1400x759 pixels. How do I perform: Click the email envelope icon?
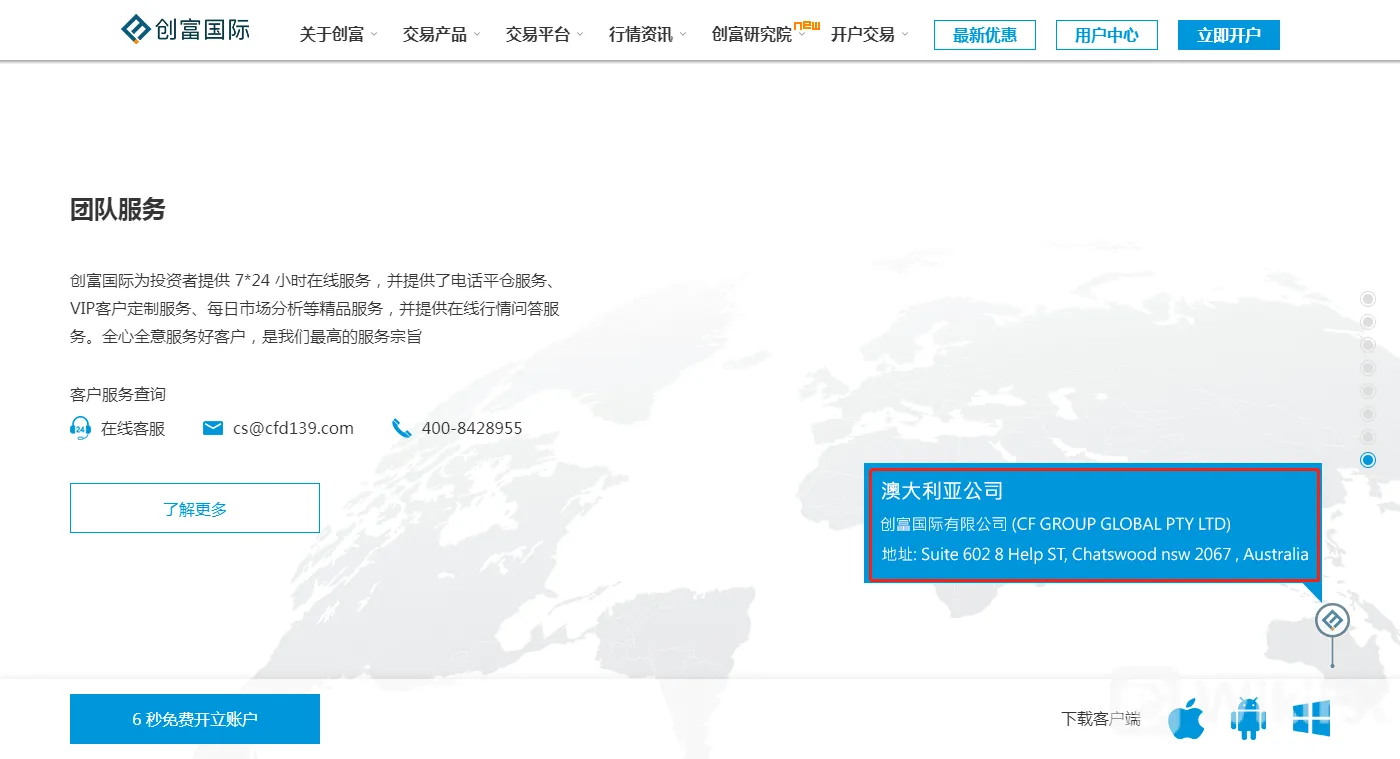(213, 428)
